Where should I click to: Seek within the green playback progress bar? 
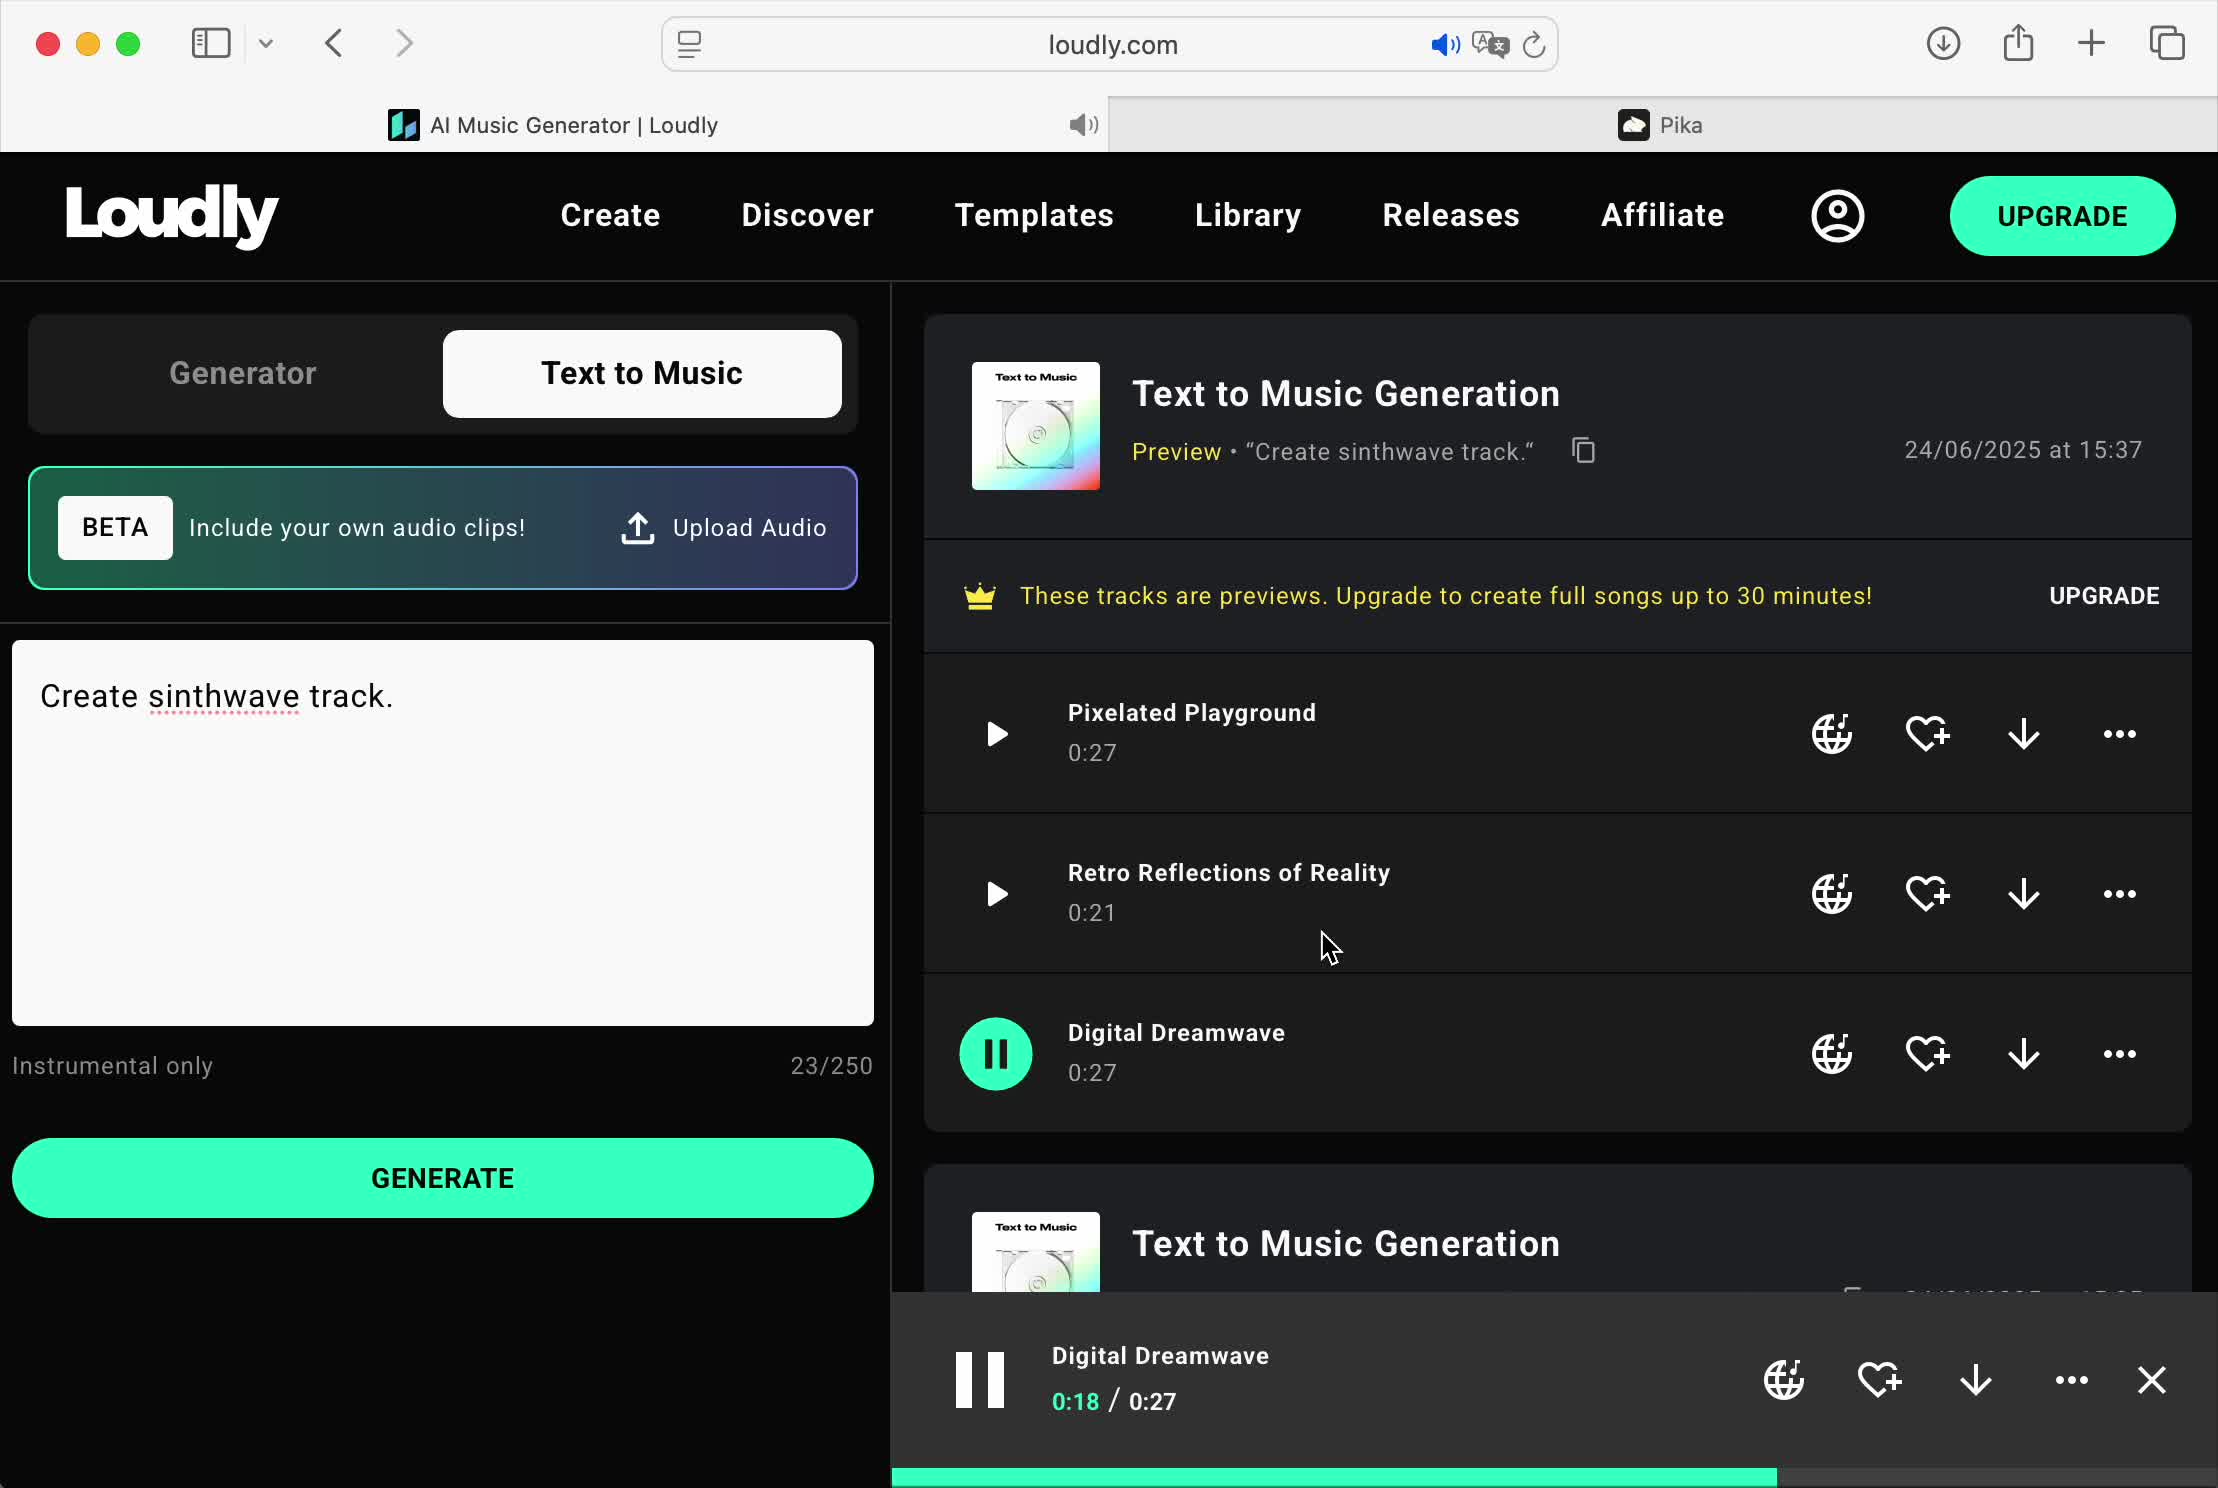pos(1400,1477)
